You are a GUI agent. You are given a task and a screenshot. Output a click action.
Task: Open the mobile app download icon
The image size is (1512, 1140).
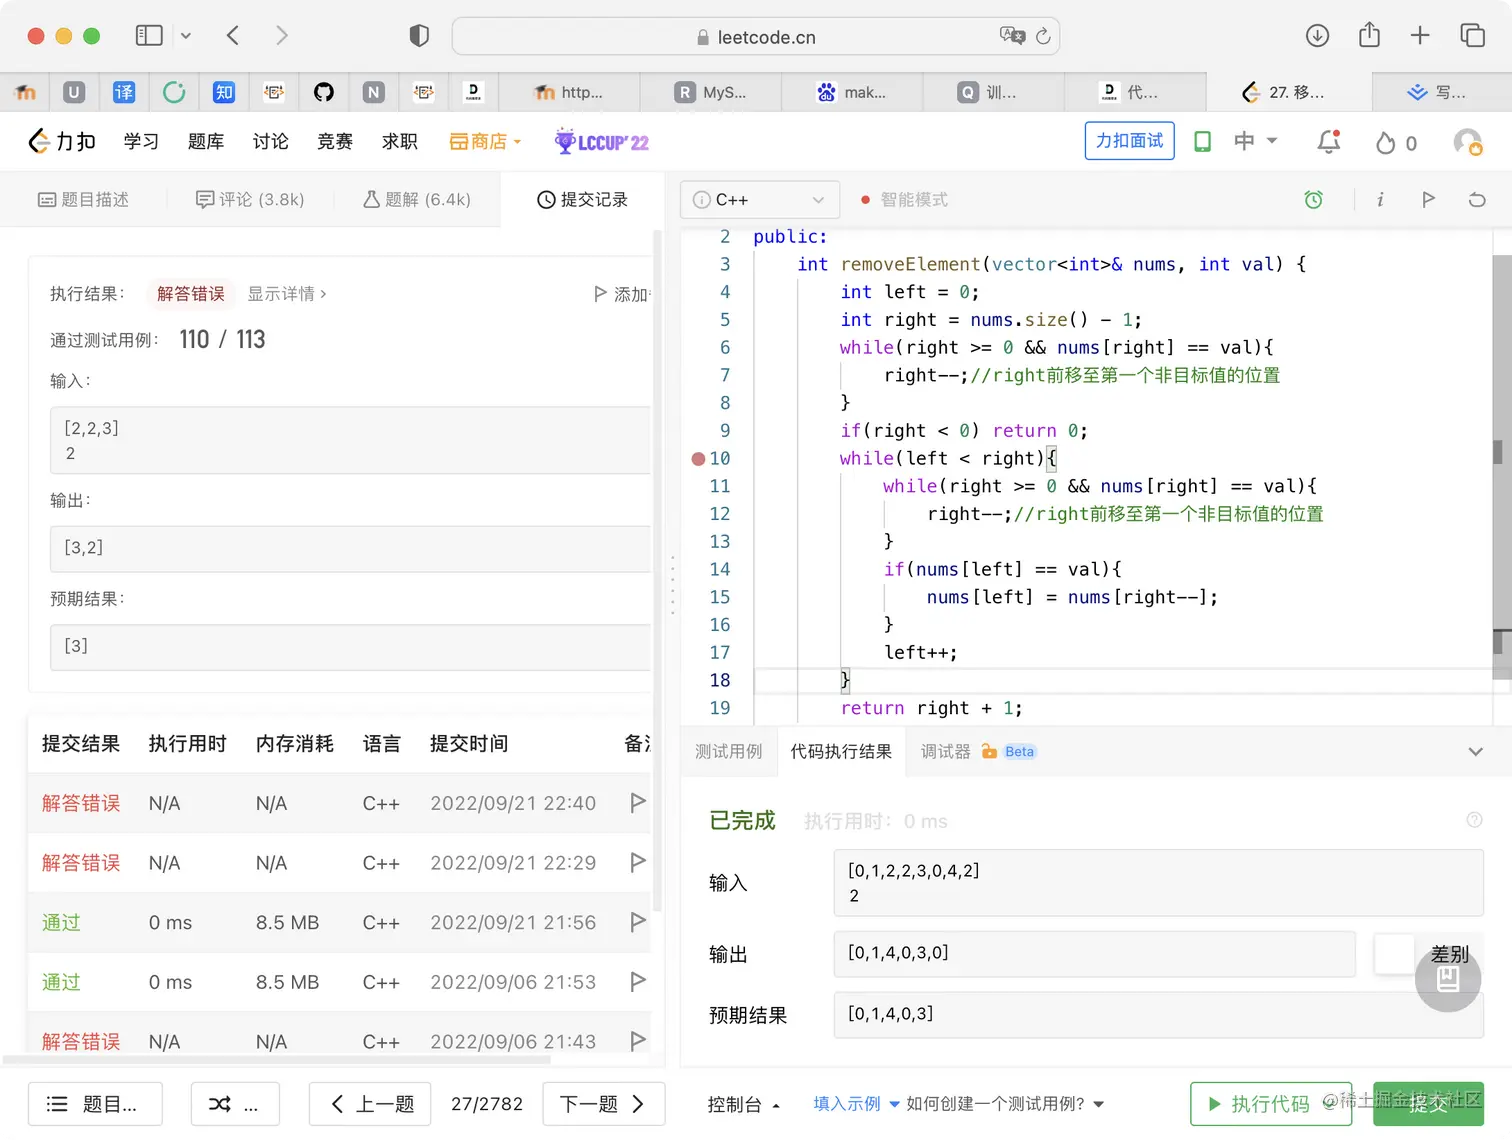tap(1203, 142)
